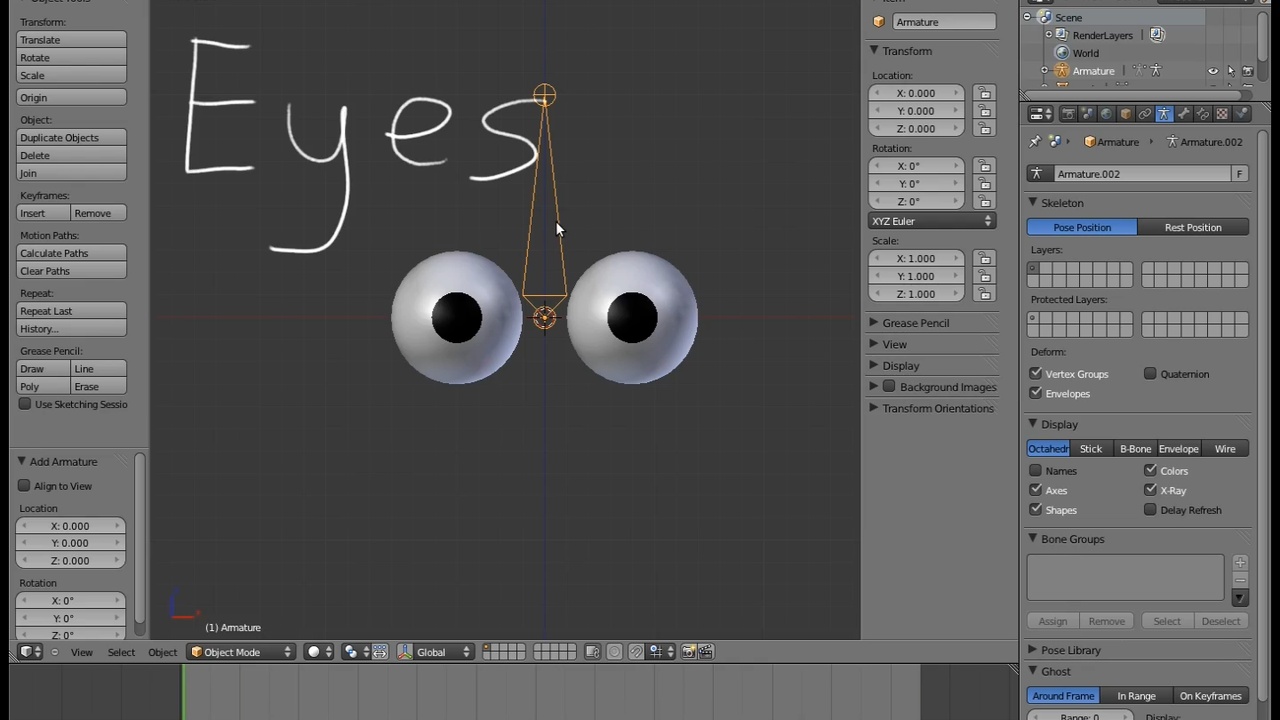Image resolution: width=1280 pixels, height=720 pixels.
Task: Enable the Quaternion deform checkbox
Action: click(x=1150, y=374)
